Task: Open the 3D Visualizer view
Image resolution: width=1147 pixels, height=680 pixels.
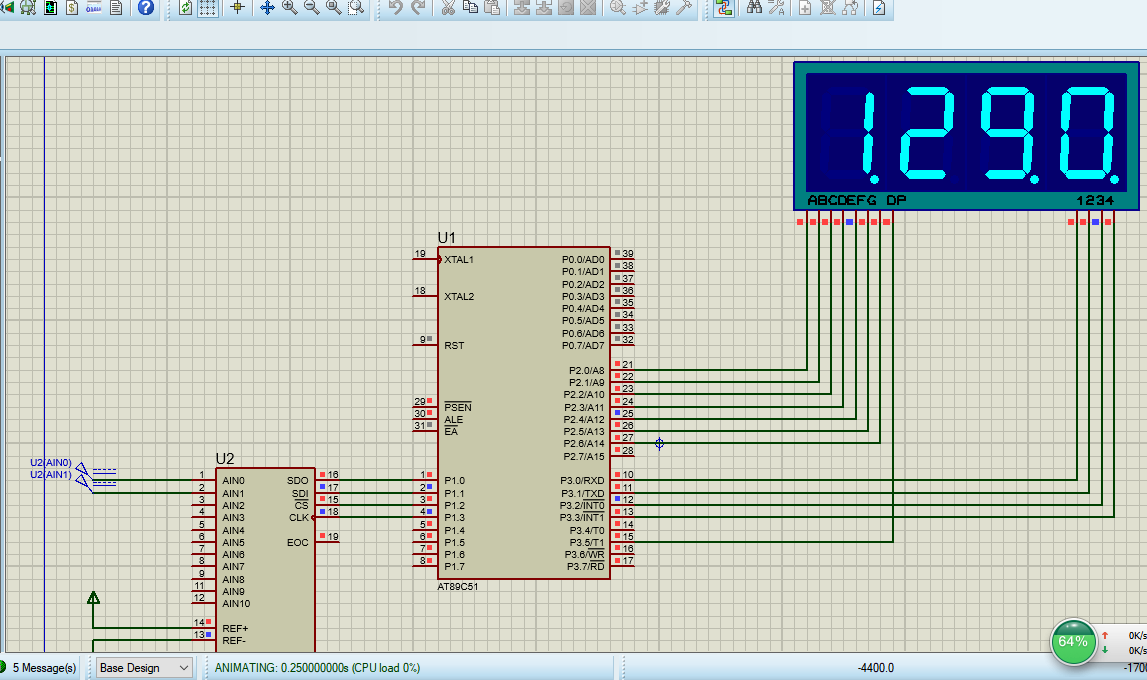Action: click(7, 8)
